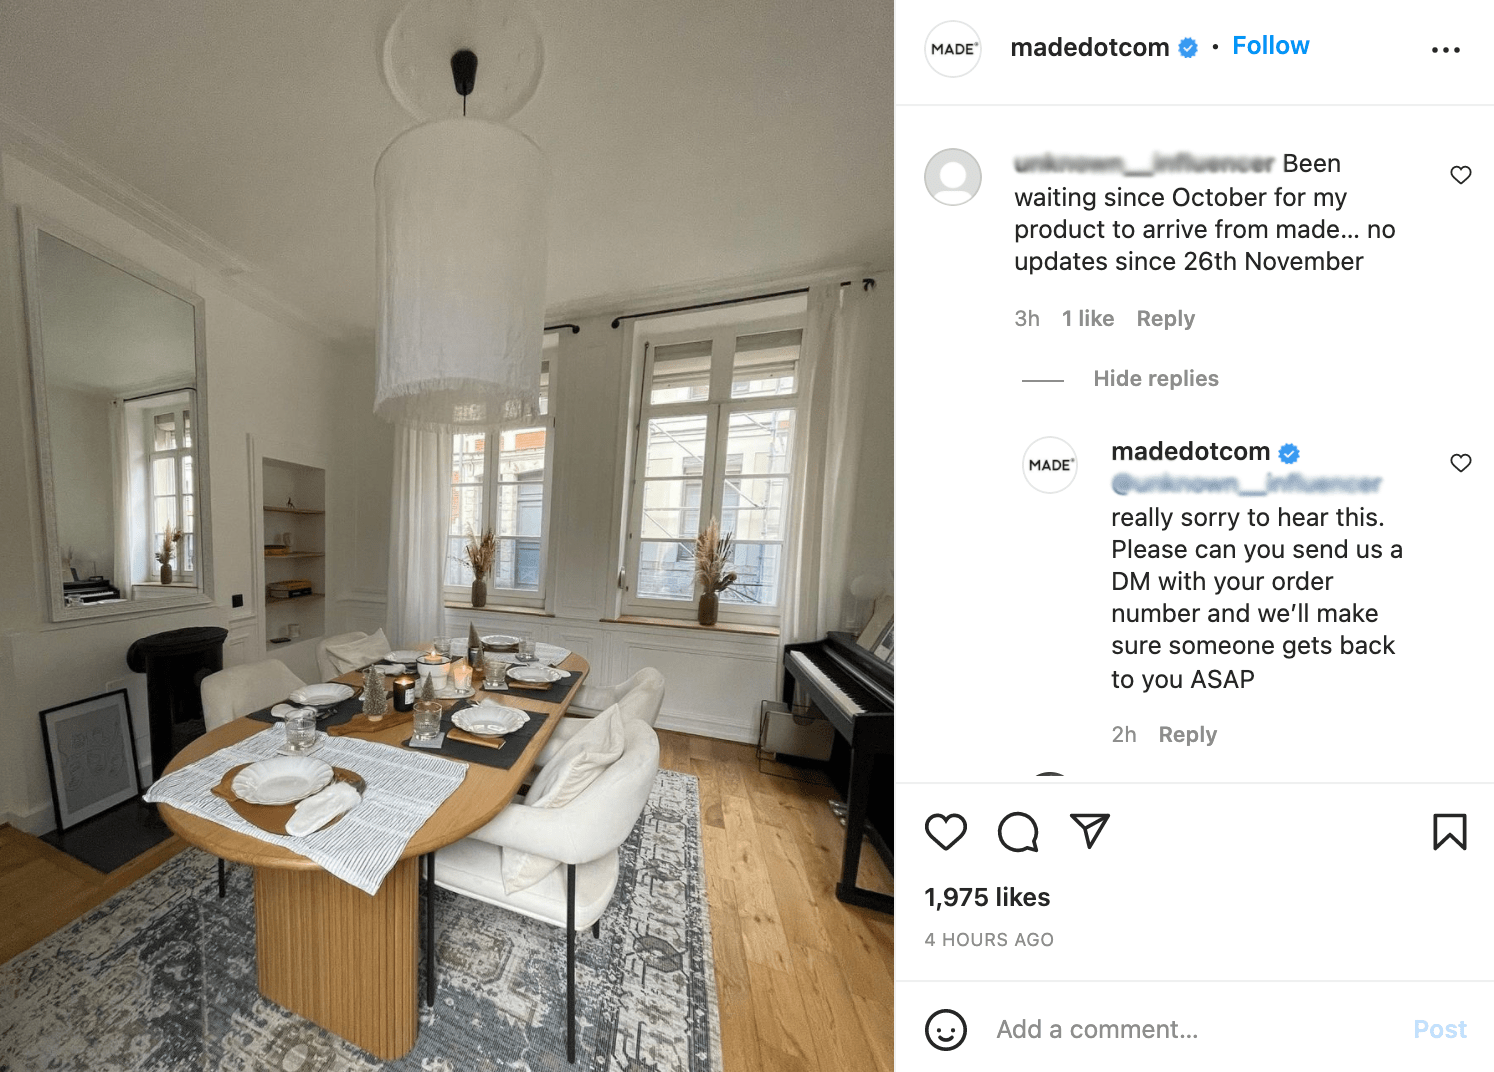Viewport: 1494px width, 1072px height.
Task: Share the post via paper plane icon
Action: 1090,831
